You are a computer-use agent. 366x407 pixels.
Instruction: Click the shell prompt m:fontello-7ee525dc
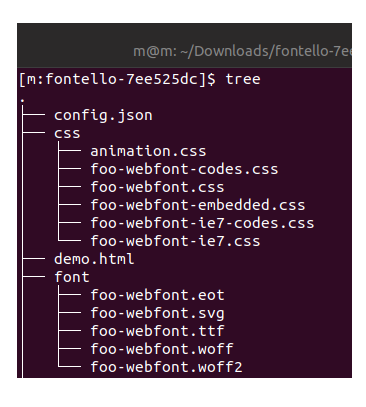pos(117,79)
